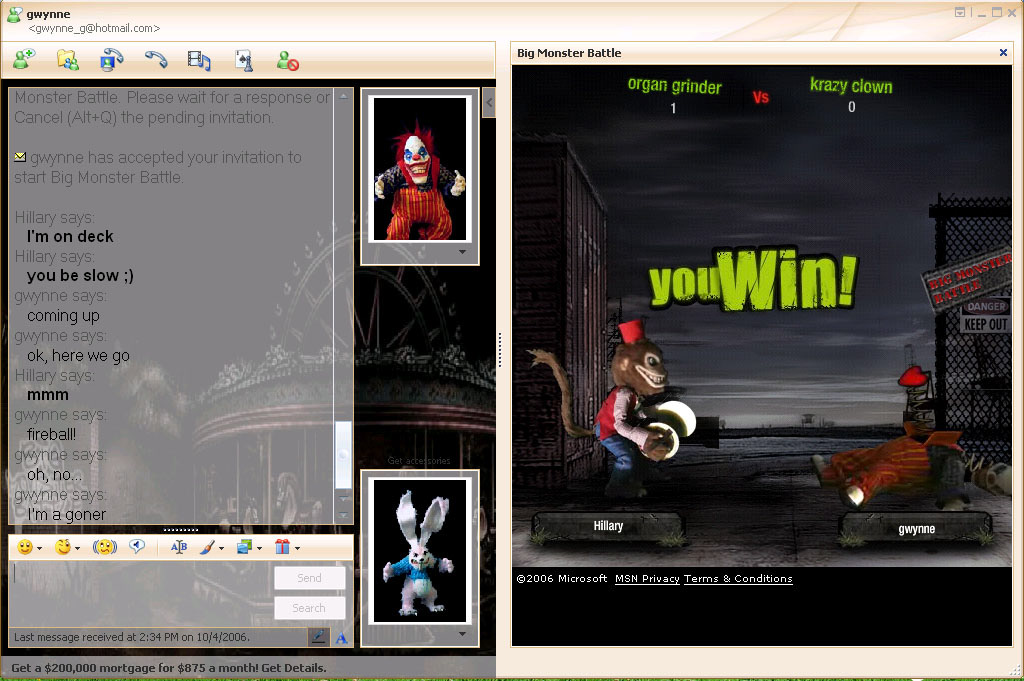1024x681 pixels.
Task: Open window options menu in title bar
Action: point(959,12)
